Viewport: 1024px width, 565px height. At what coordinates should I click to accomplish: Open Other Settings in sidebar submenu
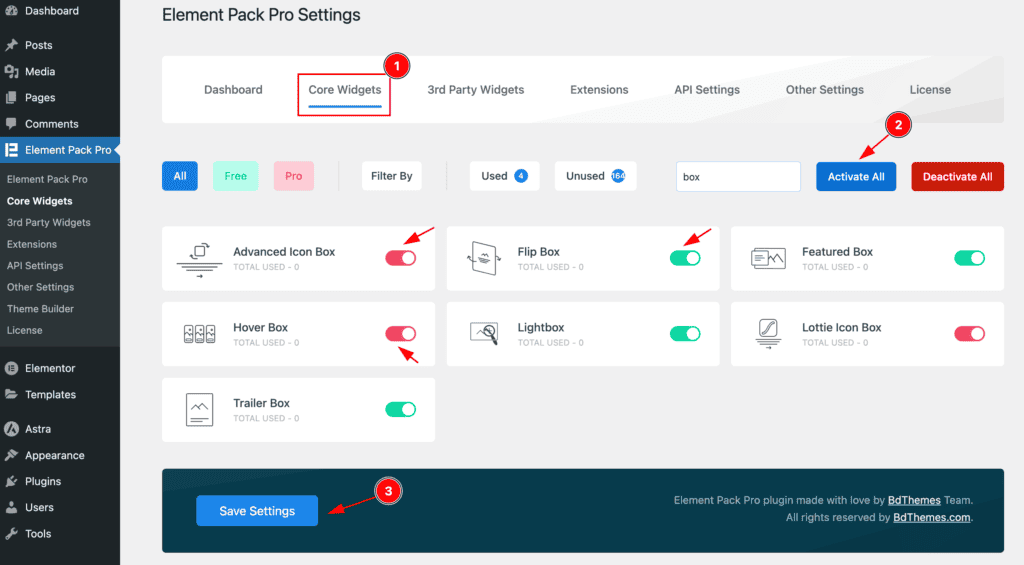[x=40, y=287]
